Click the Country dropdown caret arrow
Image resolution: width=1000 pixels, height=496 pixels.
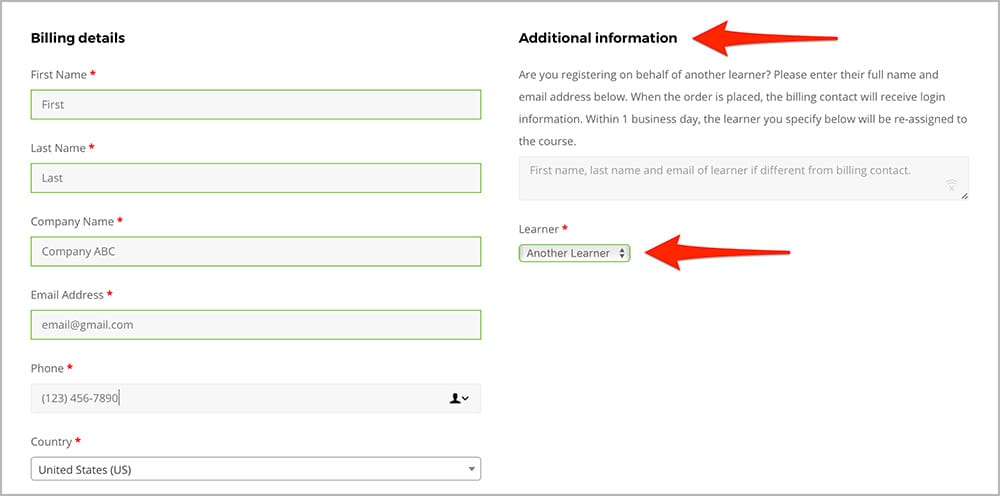[x=471, y=469]
